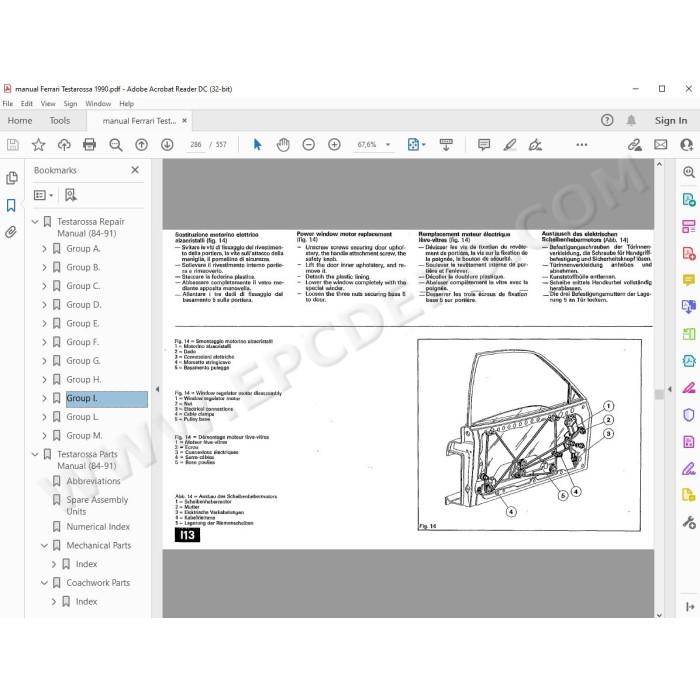Open the zoom level dropdown arrow
Viewport: 700px width, 700px height.
point(388,145)
